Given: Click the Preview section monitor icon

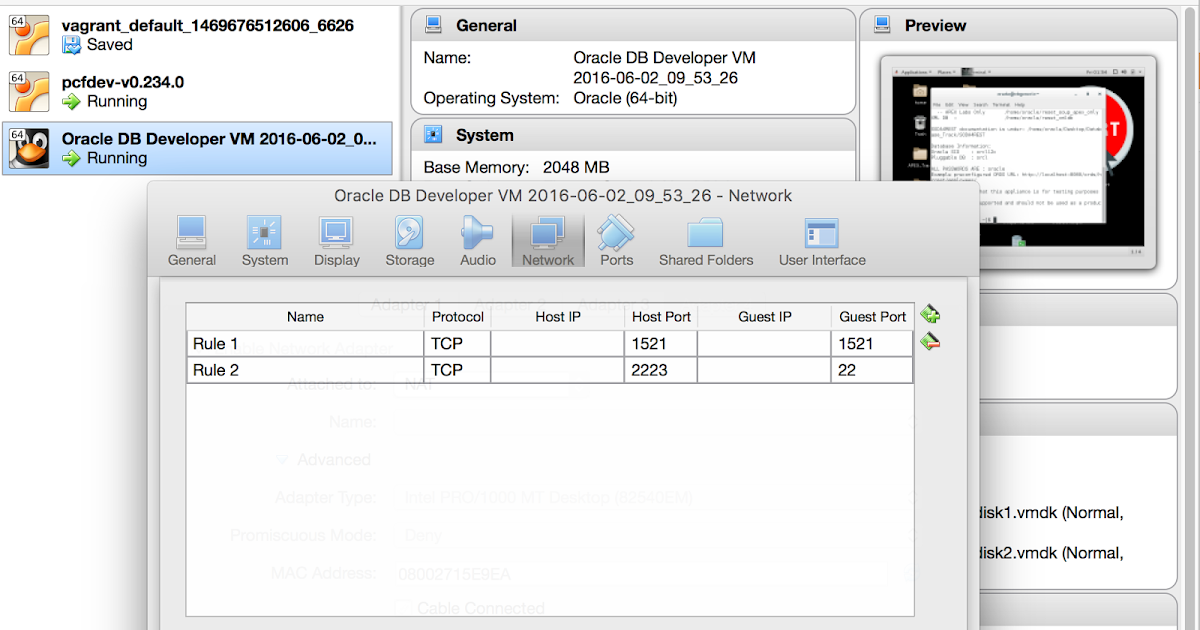Looking at the screenshot, I should pos(883,25).
